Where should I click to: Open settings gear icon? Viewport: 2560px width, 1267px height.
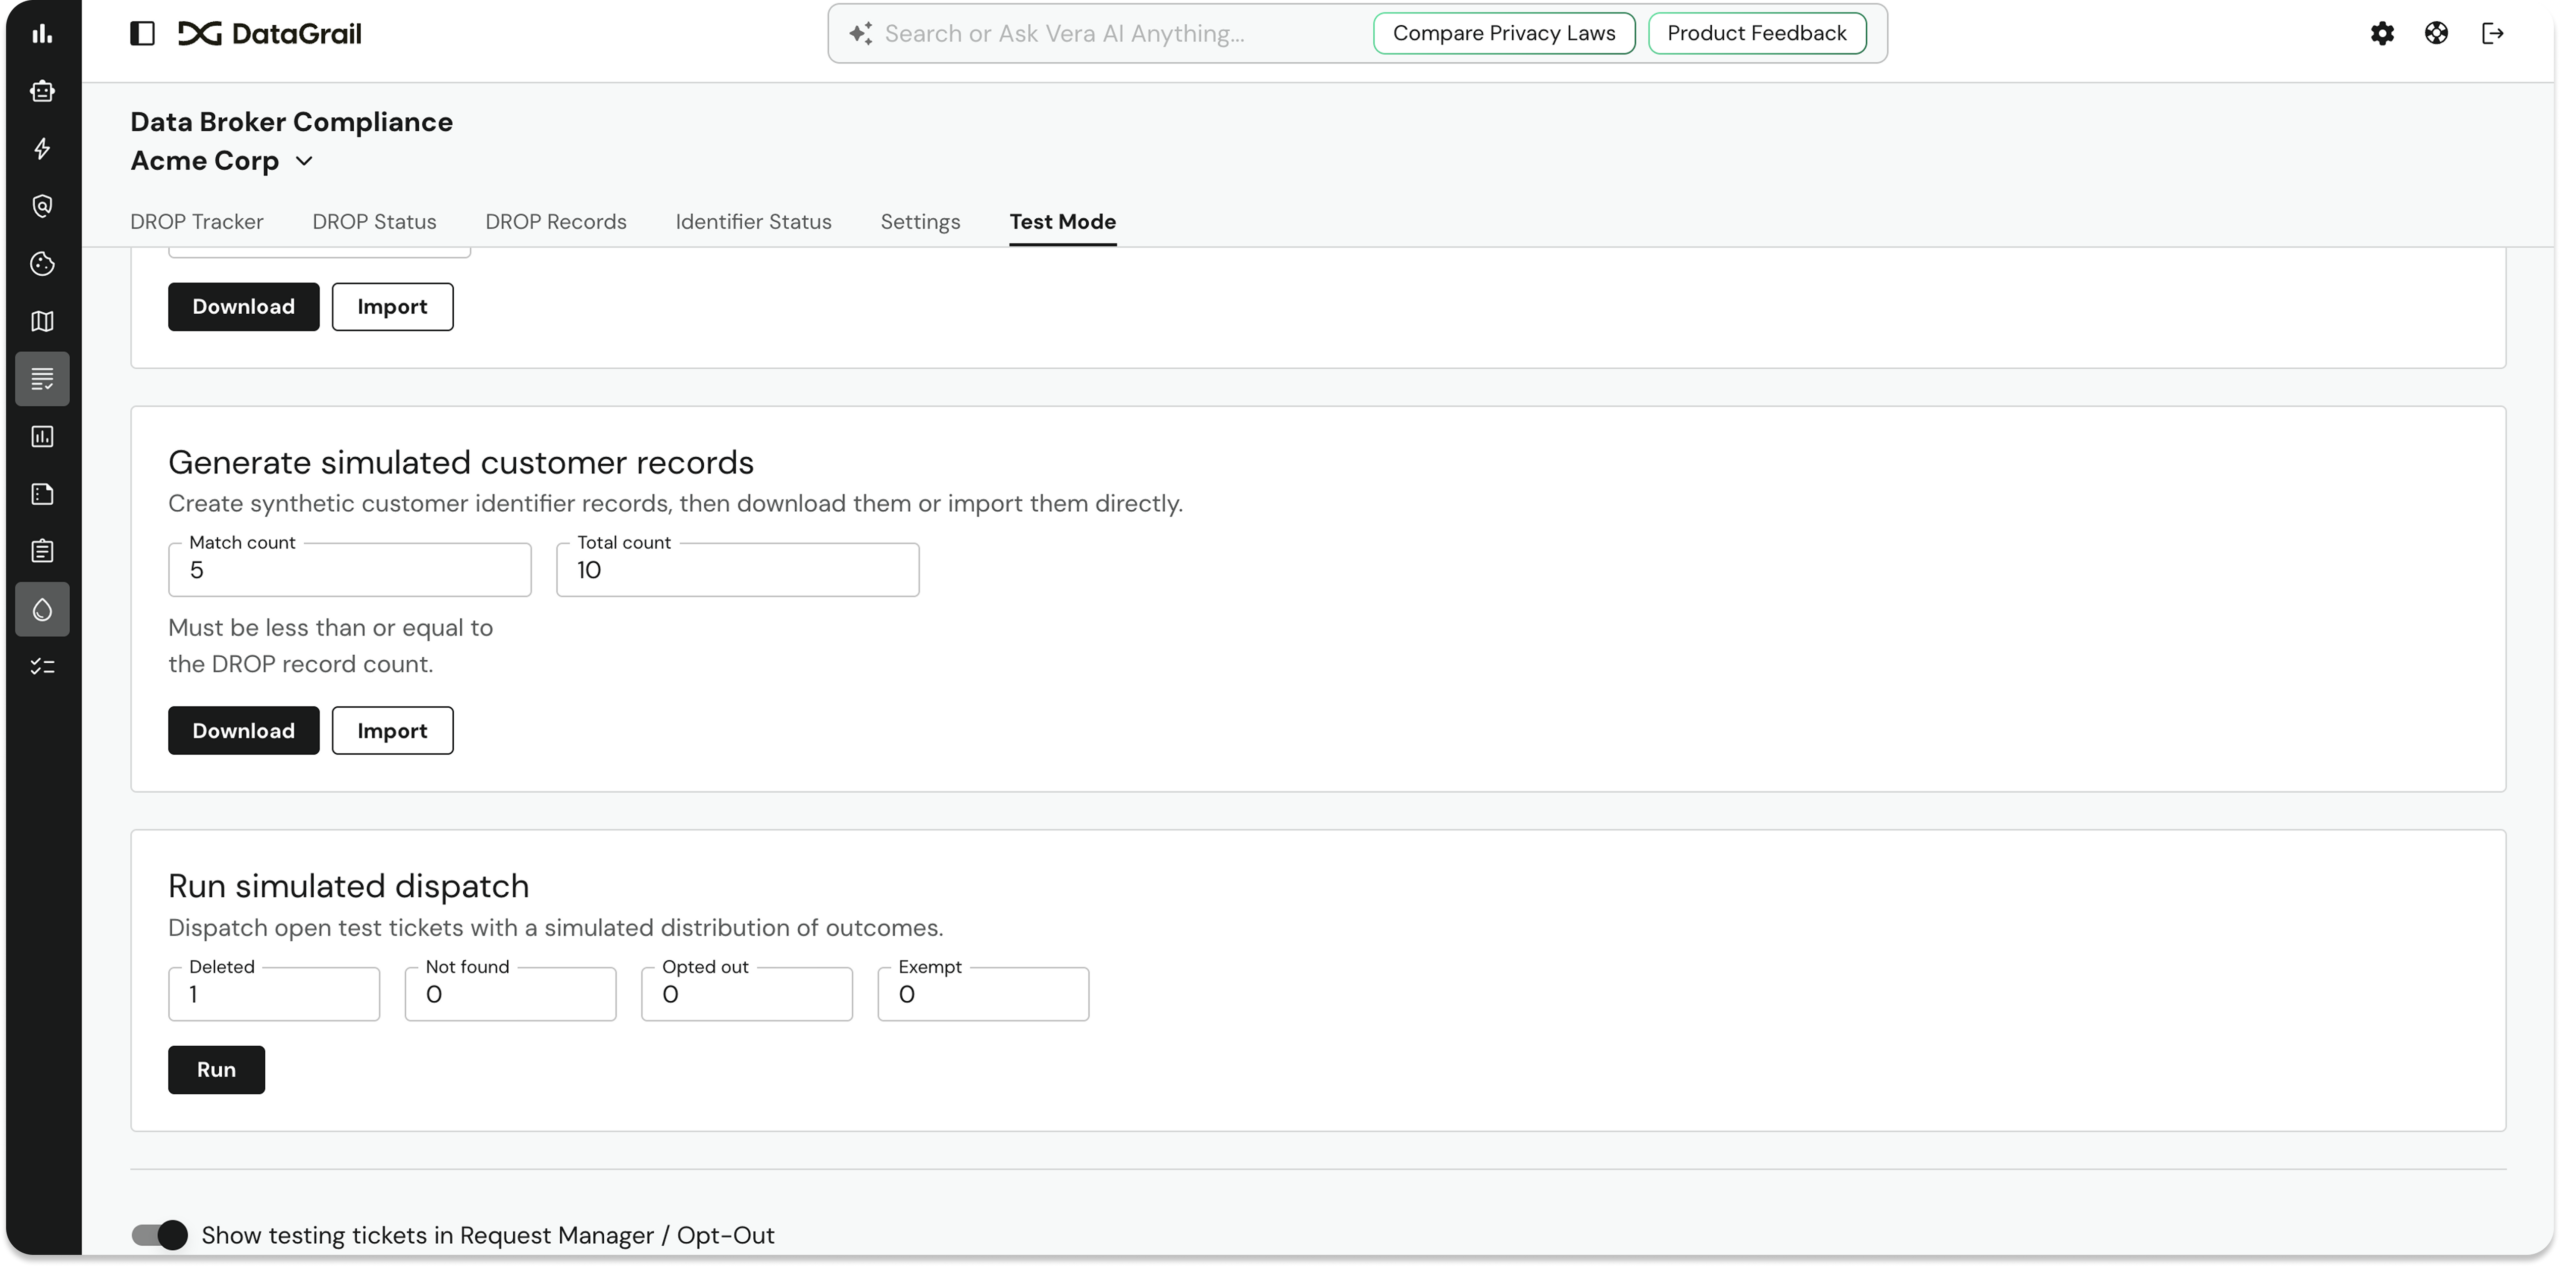coord(2382,33)
